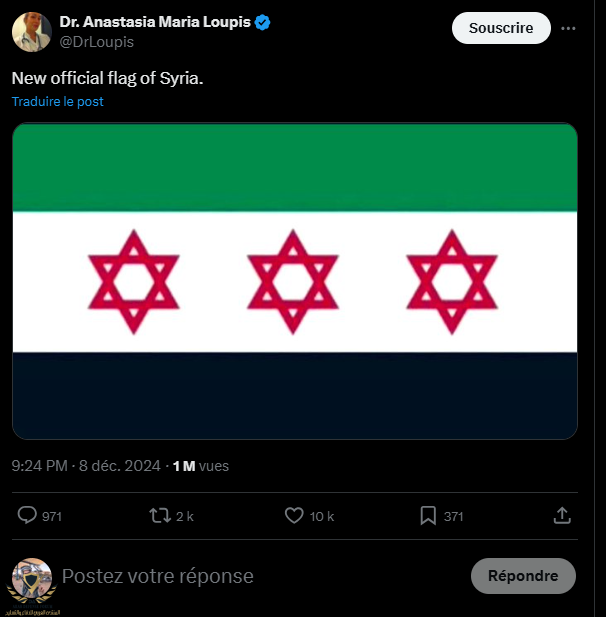Click the 1 M vues count
The height and width of the screenshot is (617, 606).
pos(200,466)
